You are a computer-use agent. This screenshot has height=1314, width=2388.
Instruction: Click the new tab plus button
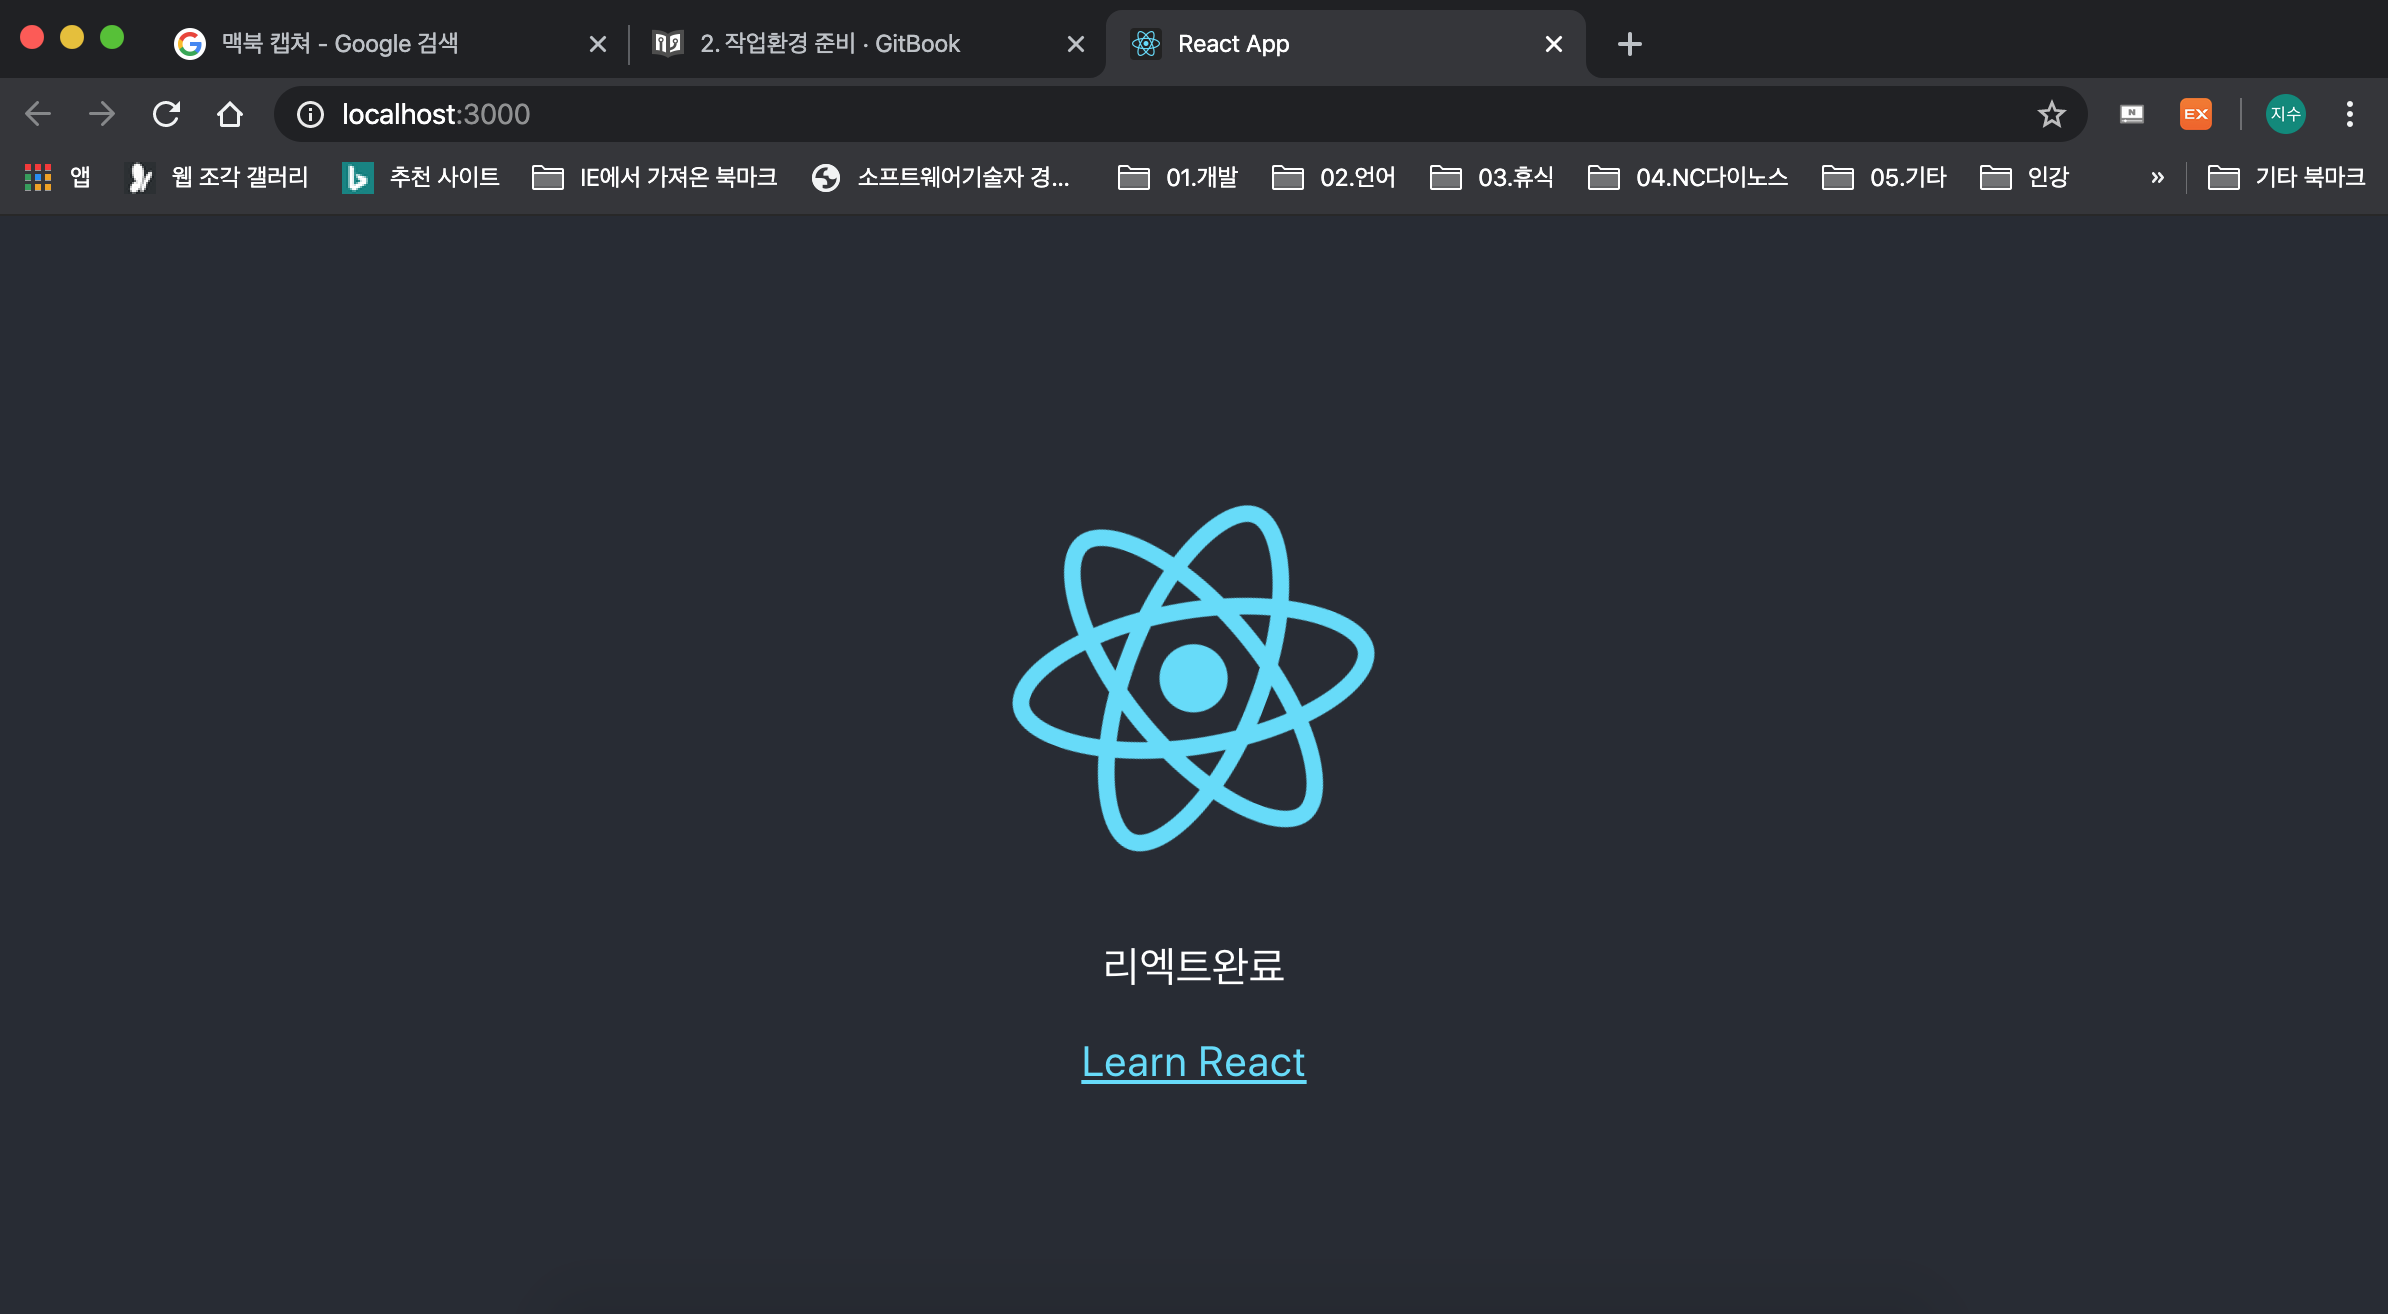pos(1629,44)
